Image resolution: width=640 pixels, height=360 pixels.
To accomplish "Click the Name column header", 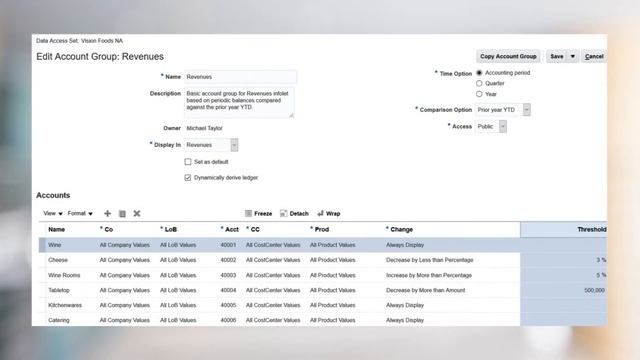I will pyautogui.click(x=56, y=229).
